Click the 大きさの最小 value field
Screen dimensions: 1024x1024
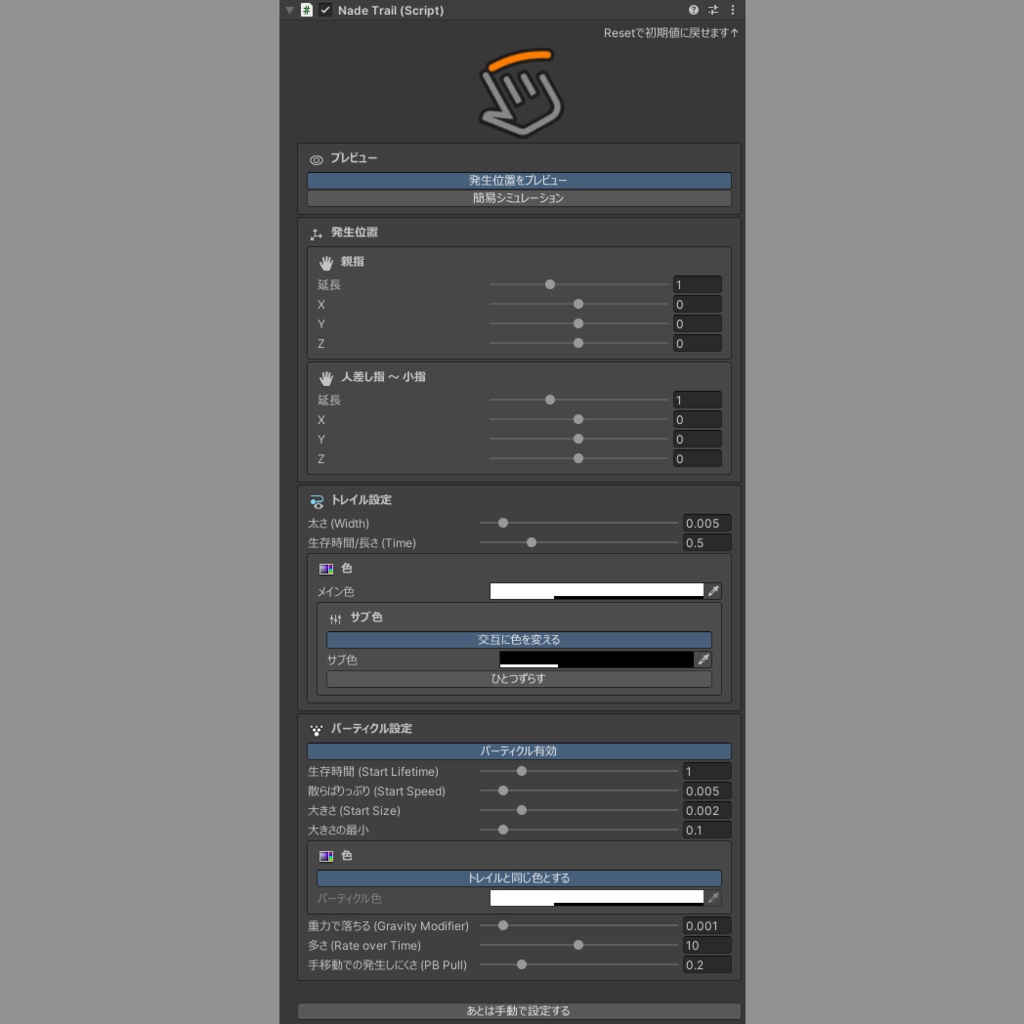707,830
